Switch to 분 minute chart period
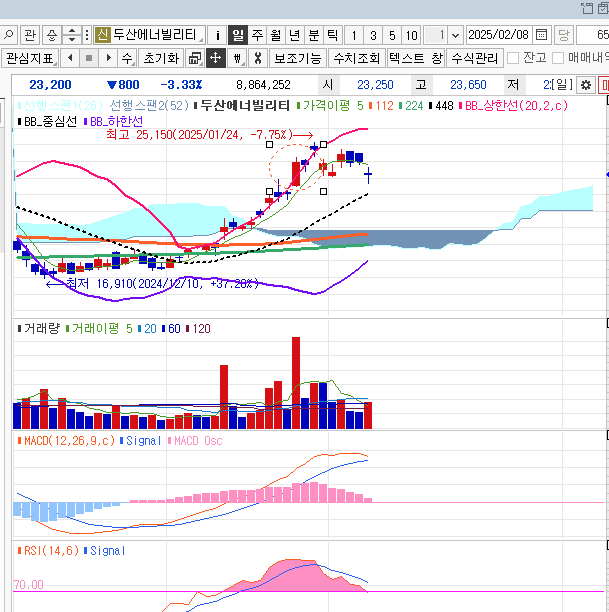Image resolution: width=609 pixels, height=612 pixels. [x=314, y=35]
